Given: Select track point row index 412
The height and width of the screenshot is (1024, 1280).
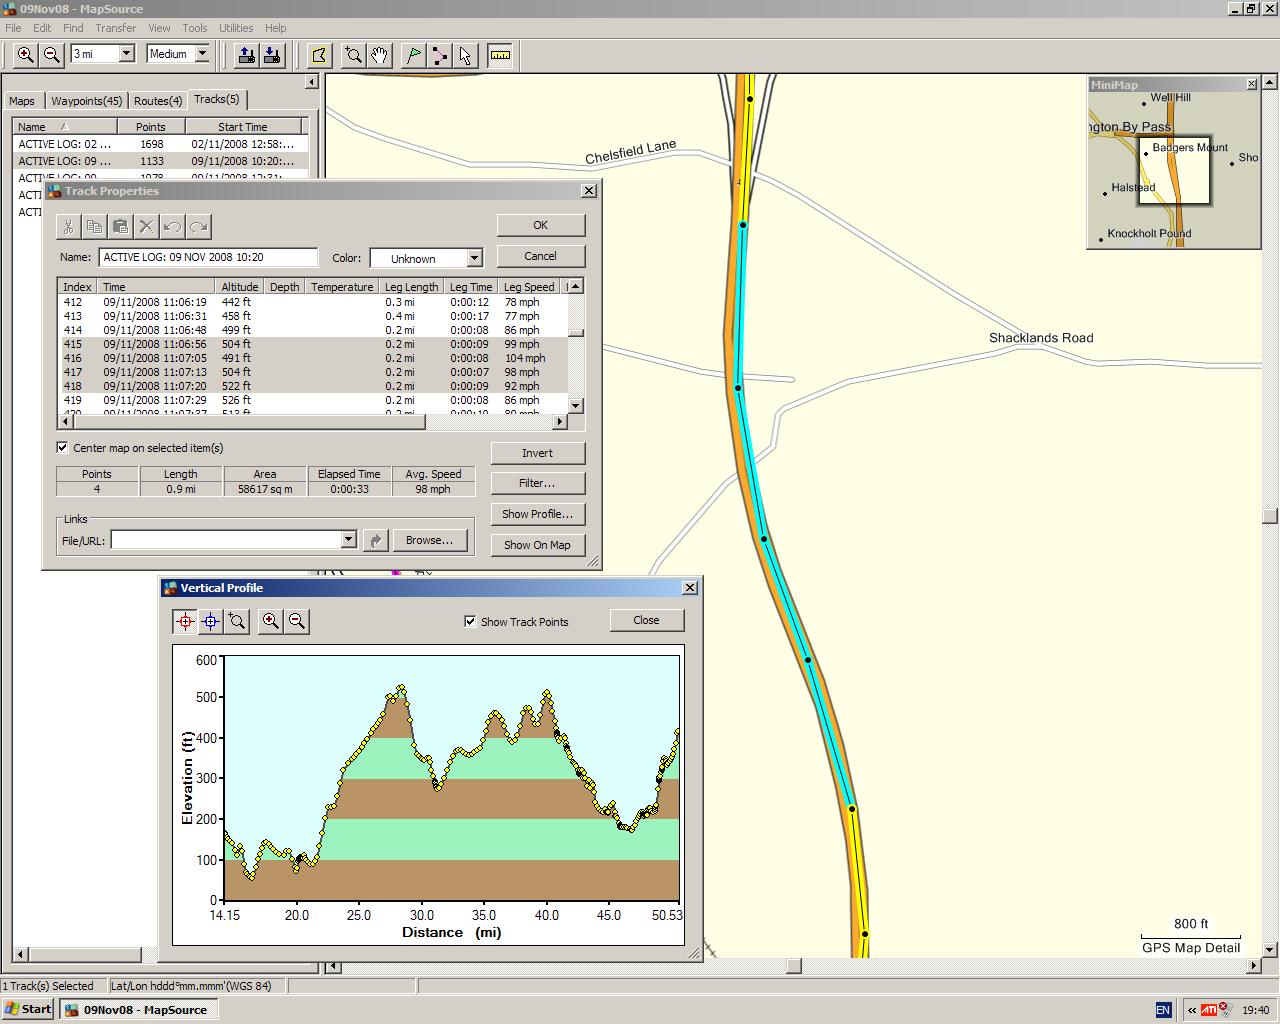Looking at the screenshot, I should pyautogui.click(x=312, y=302).
